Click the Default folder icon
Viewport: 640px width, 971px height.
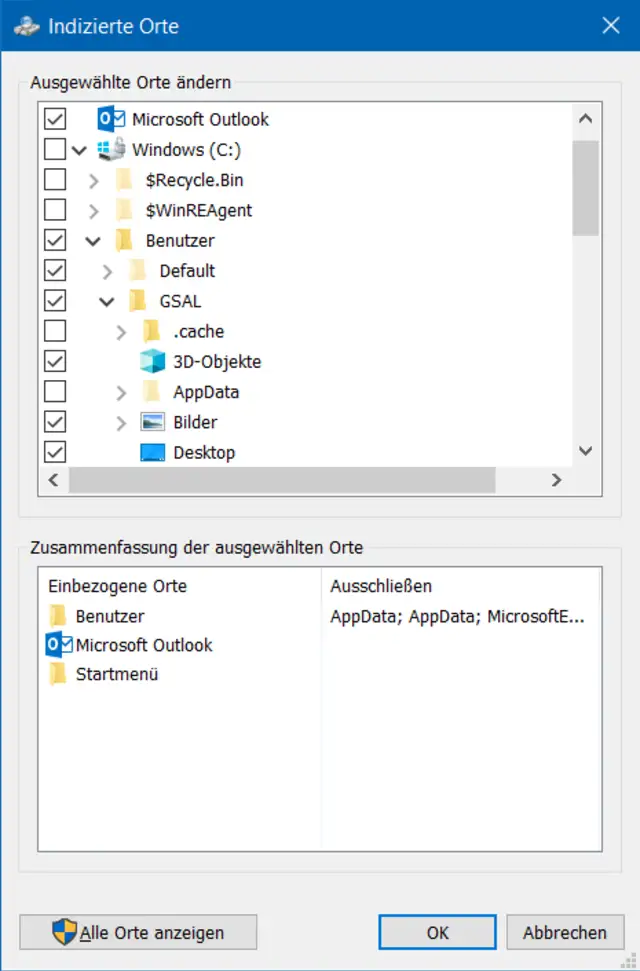tap(138, 271)
